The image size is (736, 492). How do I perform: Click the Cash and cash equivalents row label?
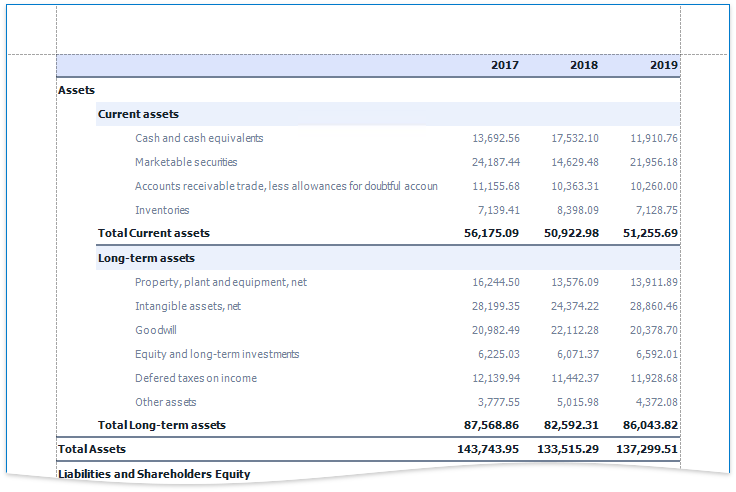(199, 138)
